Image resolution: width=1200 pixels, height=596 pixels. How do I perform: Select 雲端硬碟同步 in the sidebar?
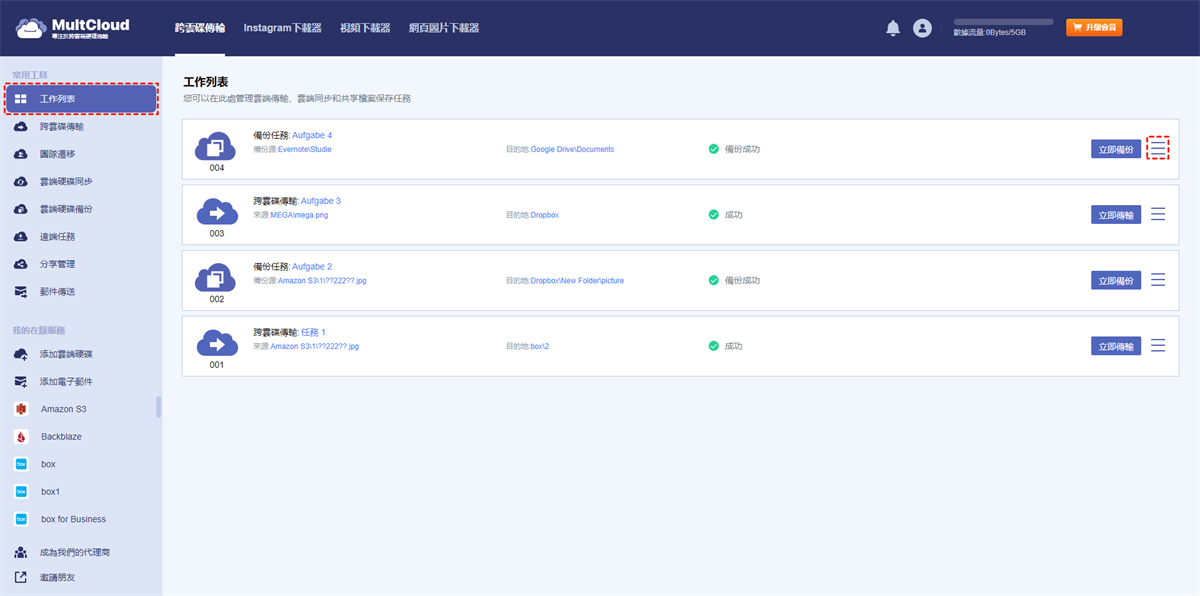point(66,182)
